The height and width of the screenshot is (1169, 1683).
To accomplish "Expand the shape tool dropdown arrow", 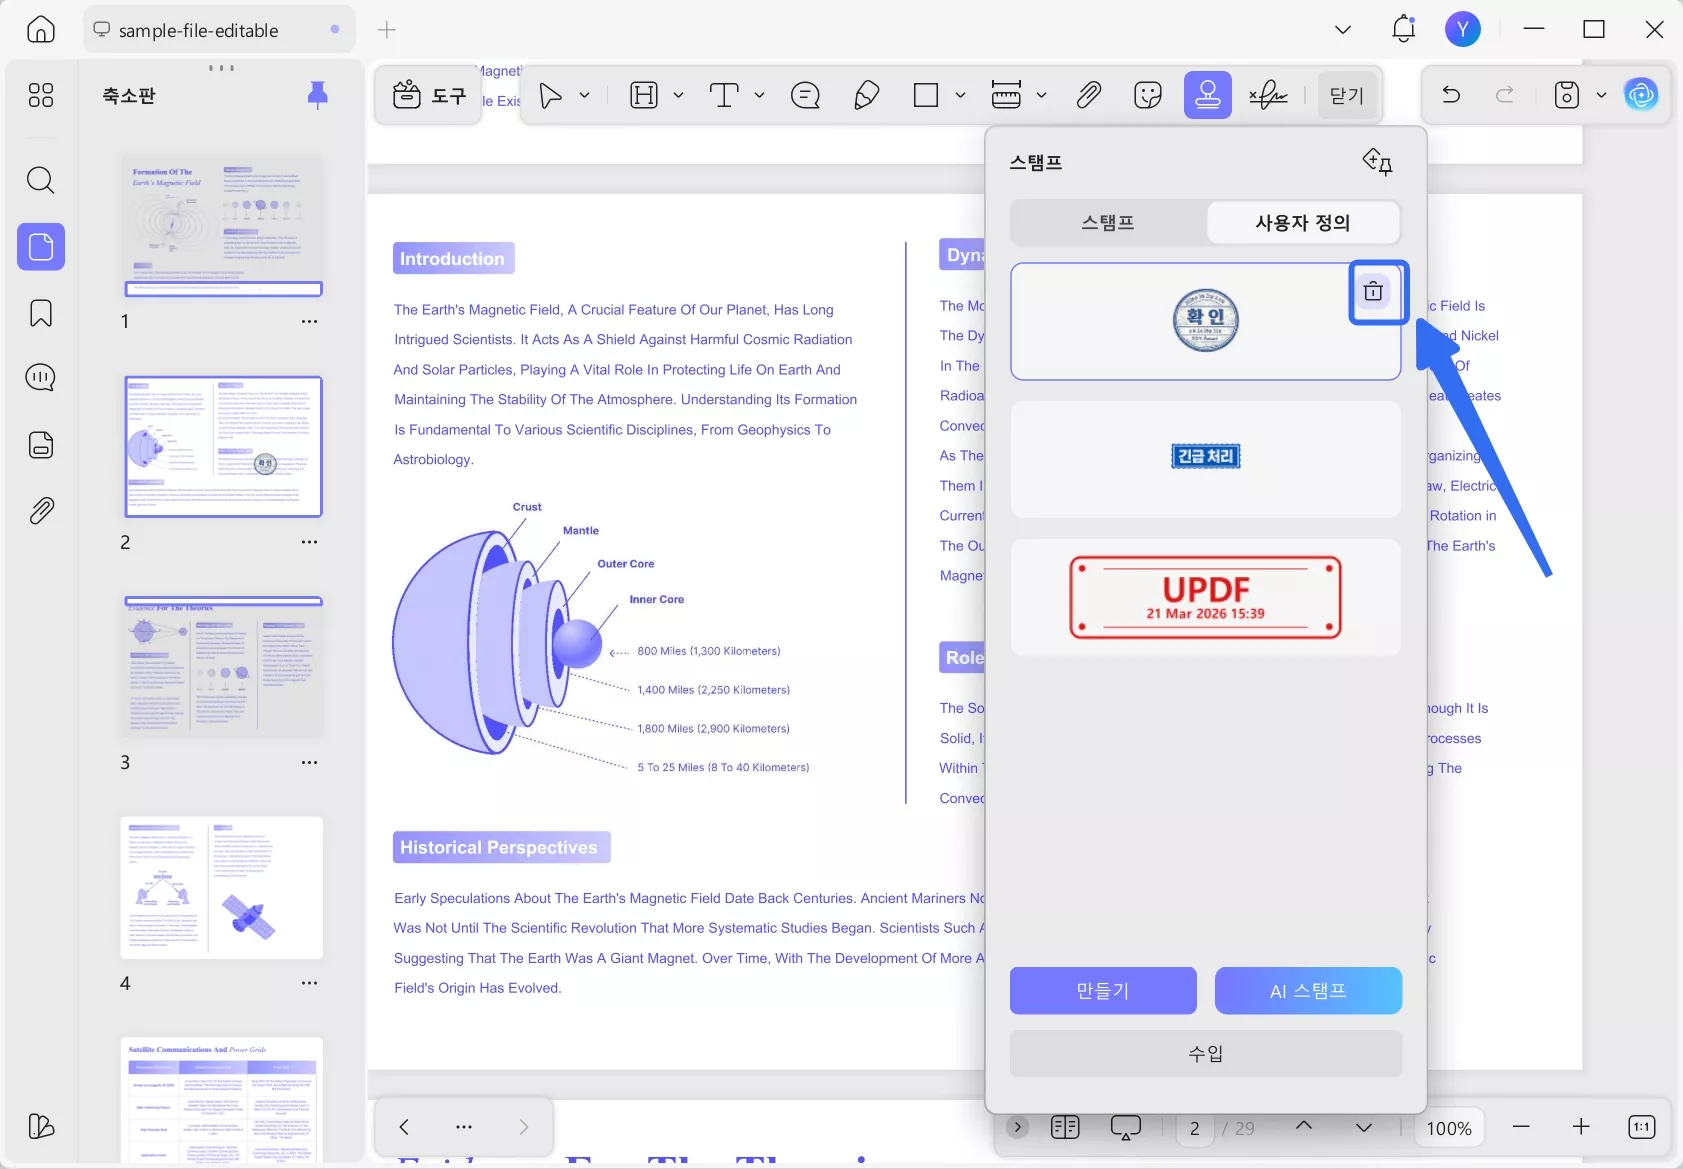I will pyautogui.click(x=960, y=95).
